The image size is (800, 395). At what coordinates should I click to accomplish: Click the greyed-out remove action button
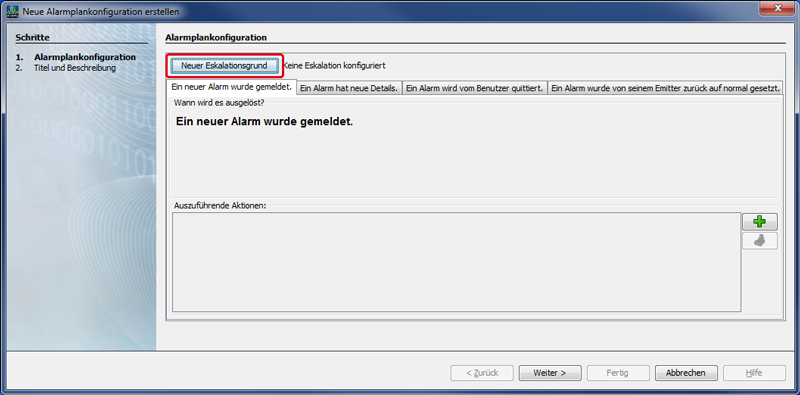760,241
